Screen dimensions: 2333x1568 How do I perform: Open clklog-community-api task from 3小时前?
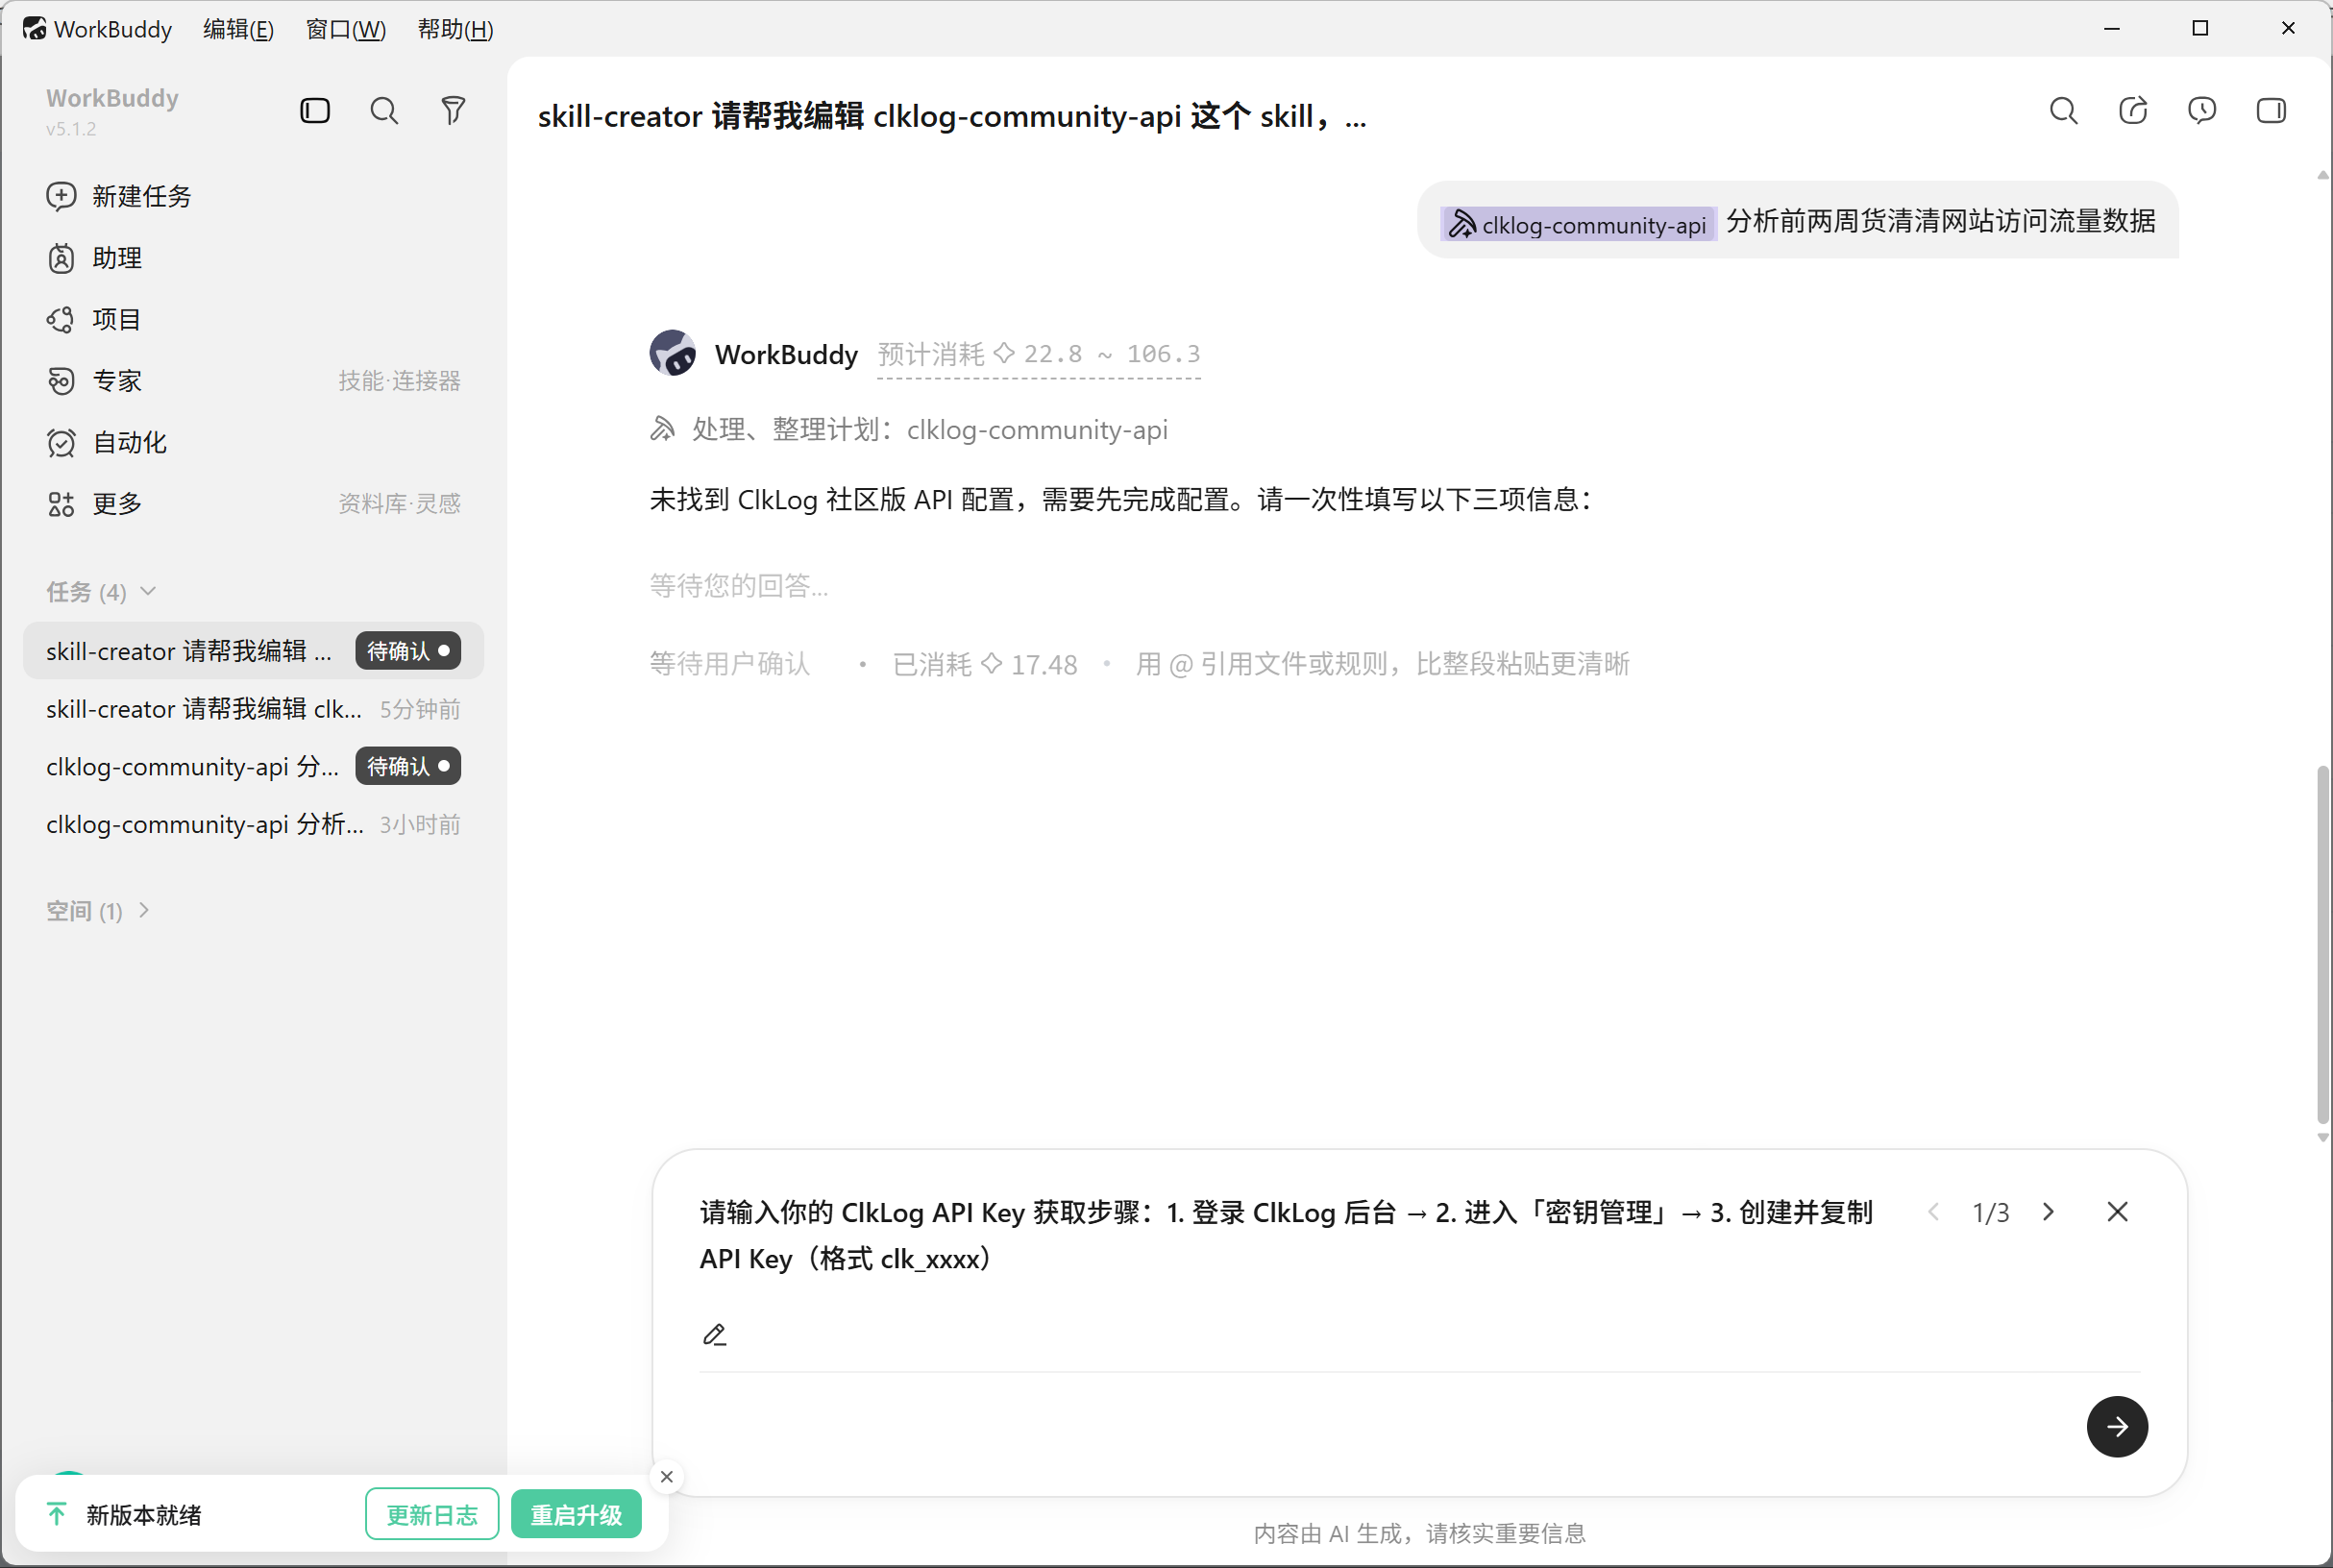(253, 825)
